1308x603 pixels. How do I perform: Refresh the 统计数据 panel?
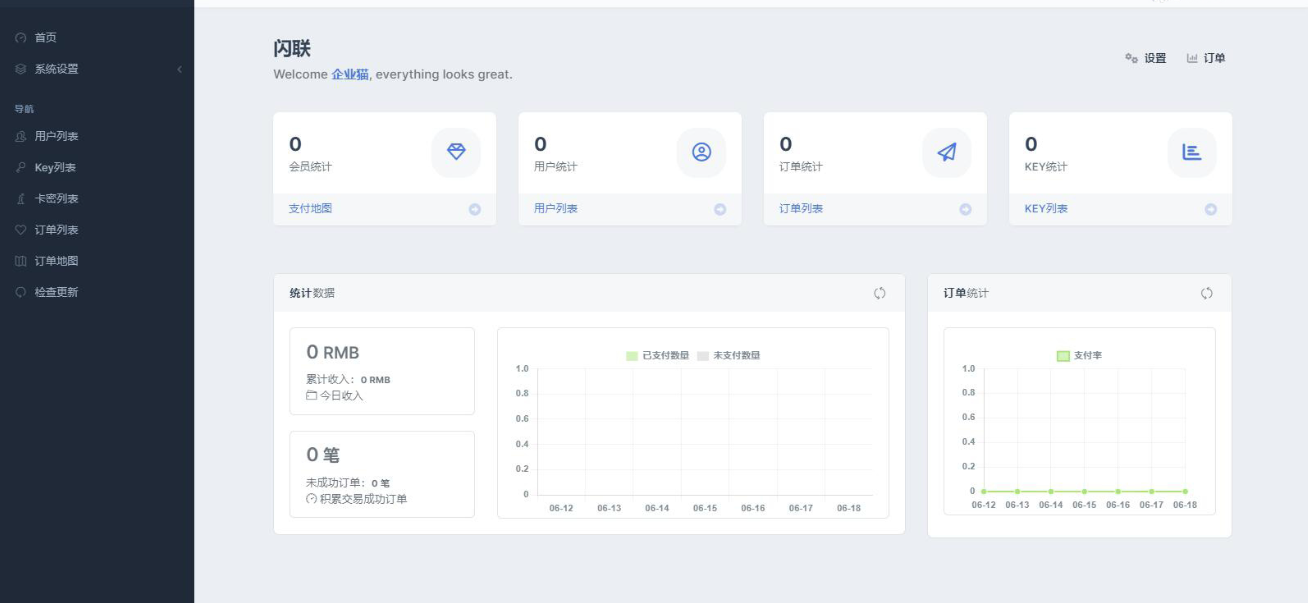tap(880, 293)
